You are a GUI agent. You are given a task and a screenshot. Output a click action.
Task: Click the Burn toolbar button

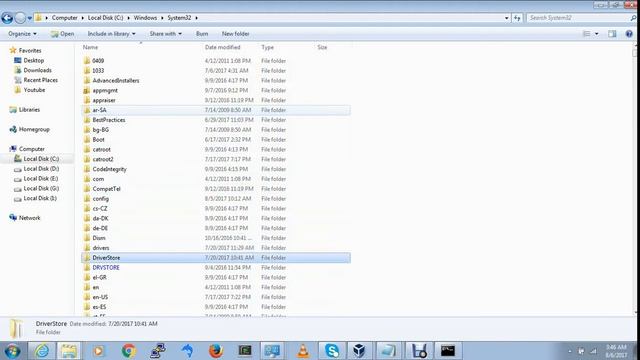coord(202,34)
